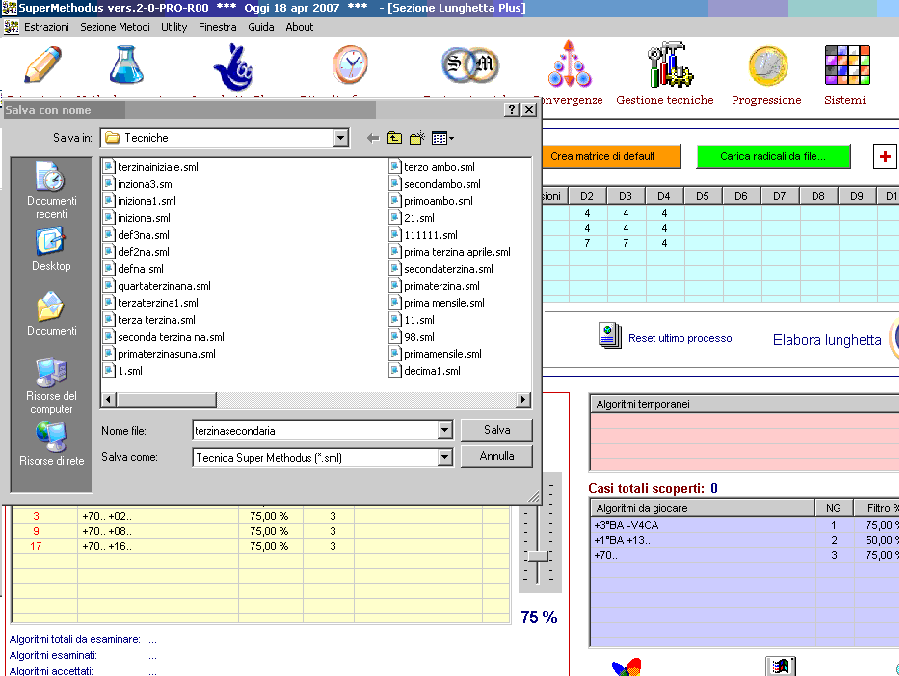Click the +1°BA +13.. algorithm row
899x676 pixels.
pos(745,540)
